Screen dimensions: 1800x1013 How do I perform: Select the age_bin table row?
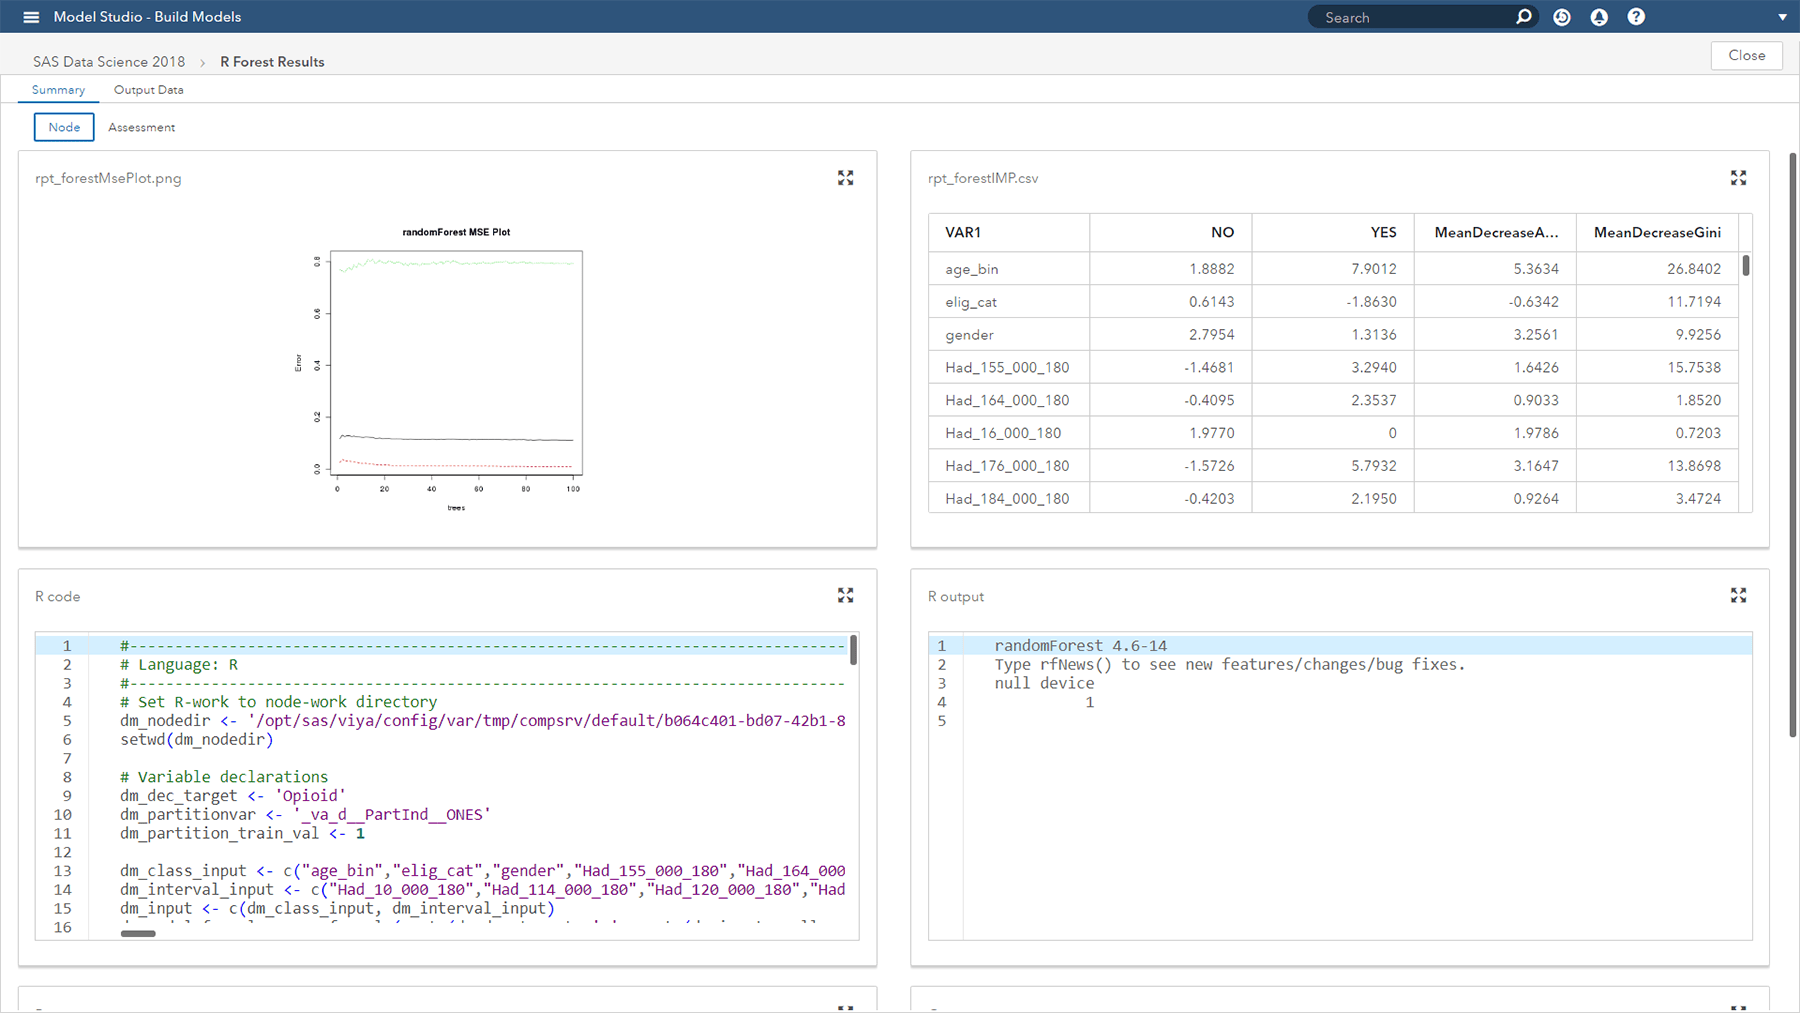tap(1333, 268)
